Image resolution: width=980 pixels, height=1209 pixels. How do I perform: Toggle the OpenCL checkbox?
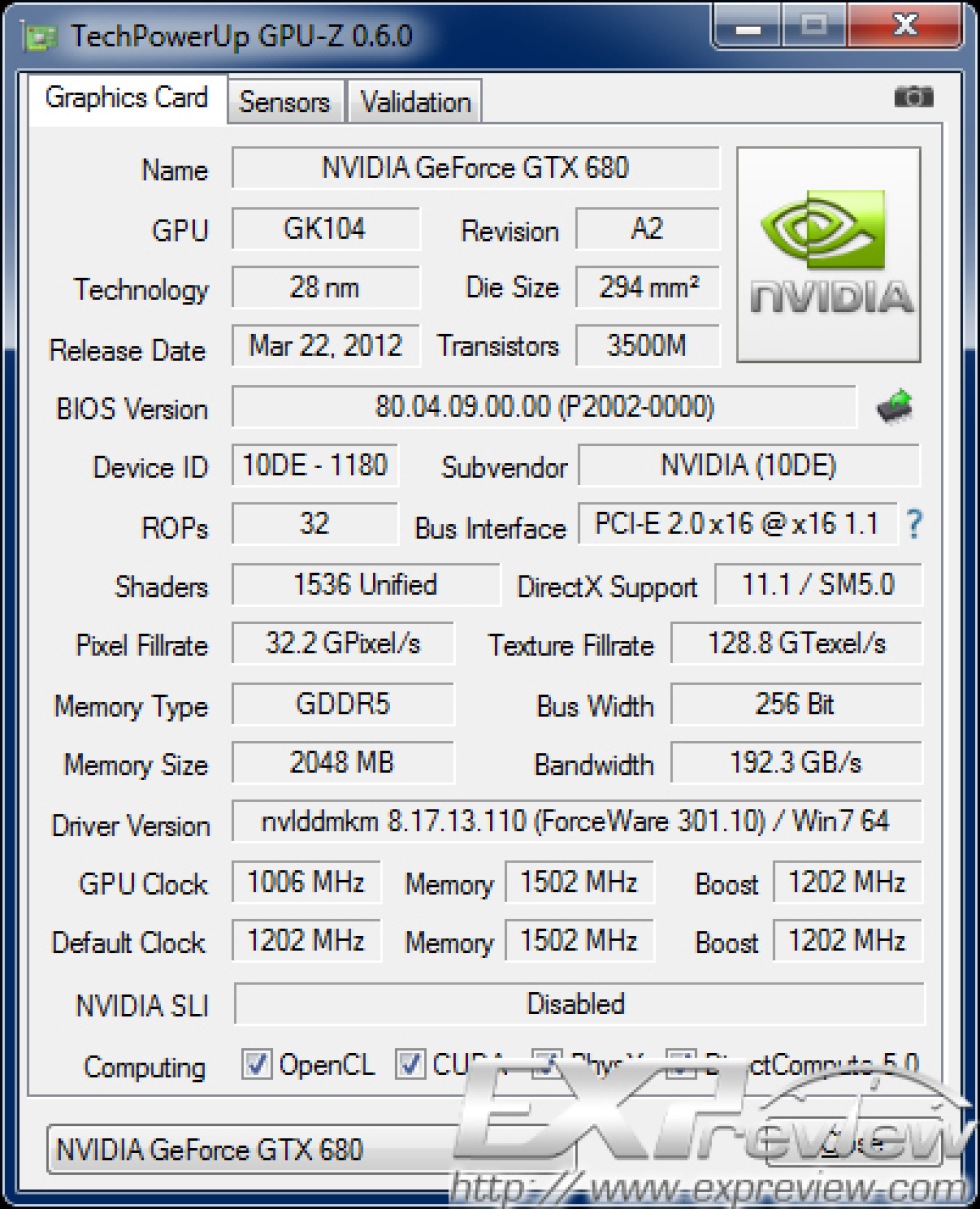click(257, 1065)
